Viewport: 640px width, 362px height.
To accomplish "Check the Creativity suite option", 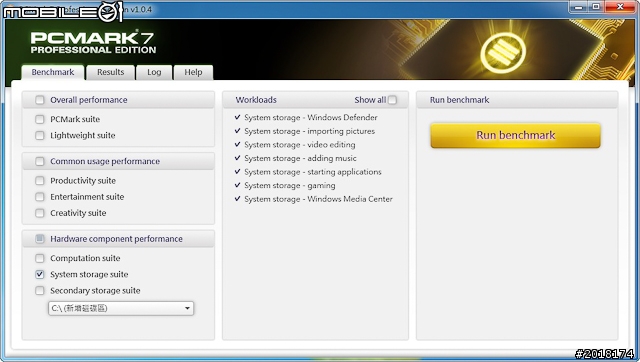I will coord(40,213).
